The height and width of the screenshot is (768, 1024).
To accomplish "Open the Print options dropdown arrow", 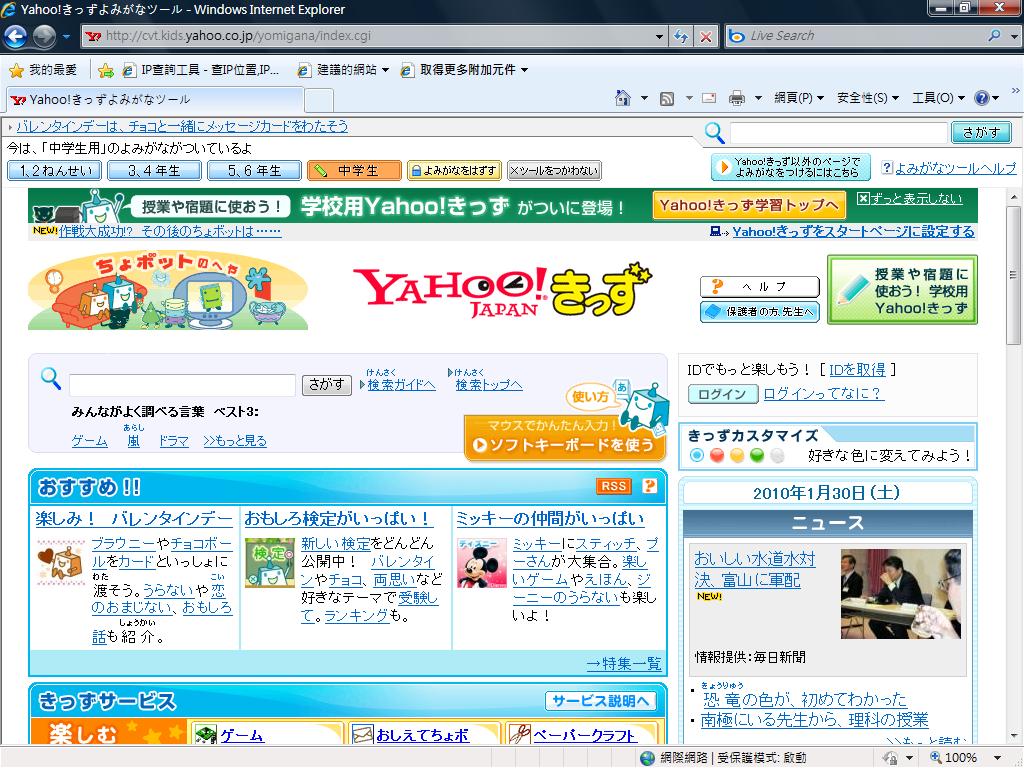I will pos(758,99).
